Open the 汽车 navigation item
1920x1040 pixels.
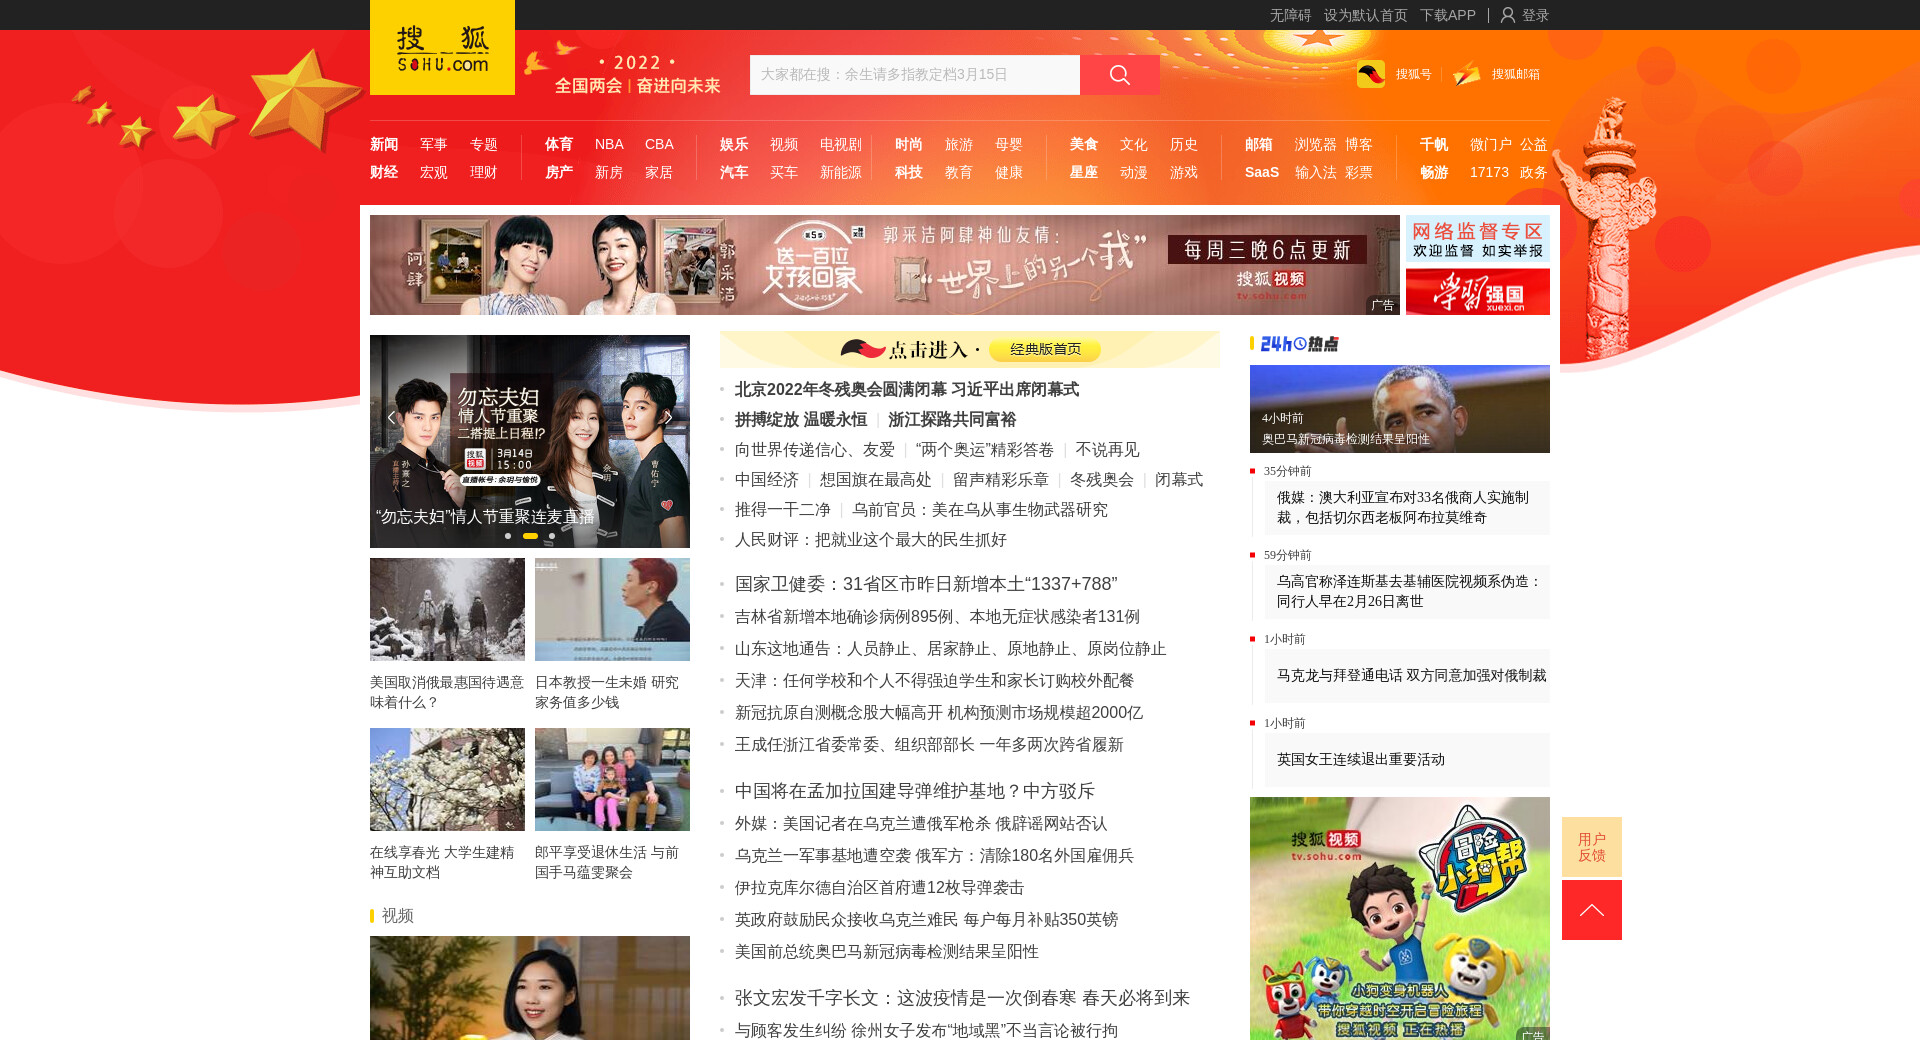coord(734,172)
